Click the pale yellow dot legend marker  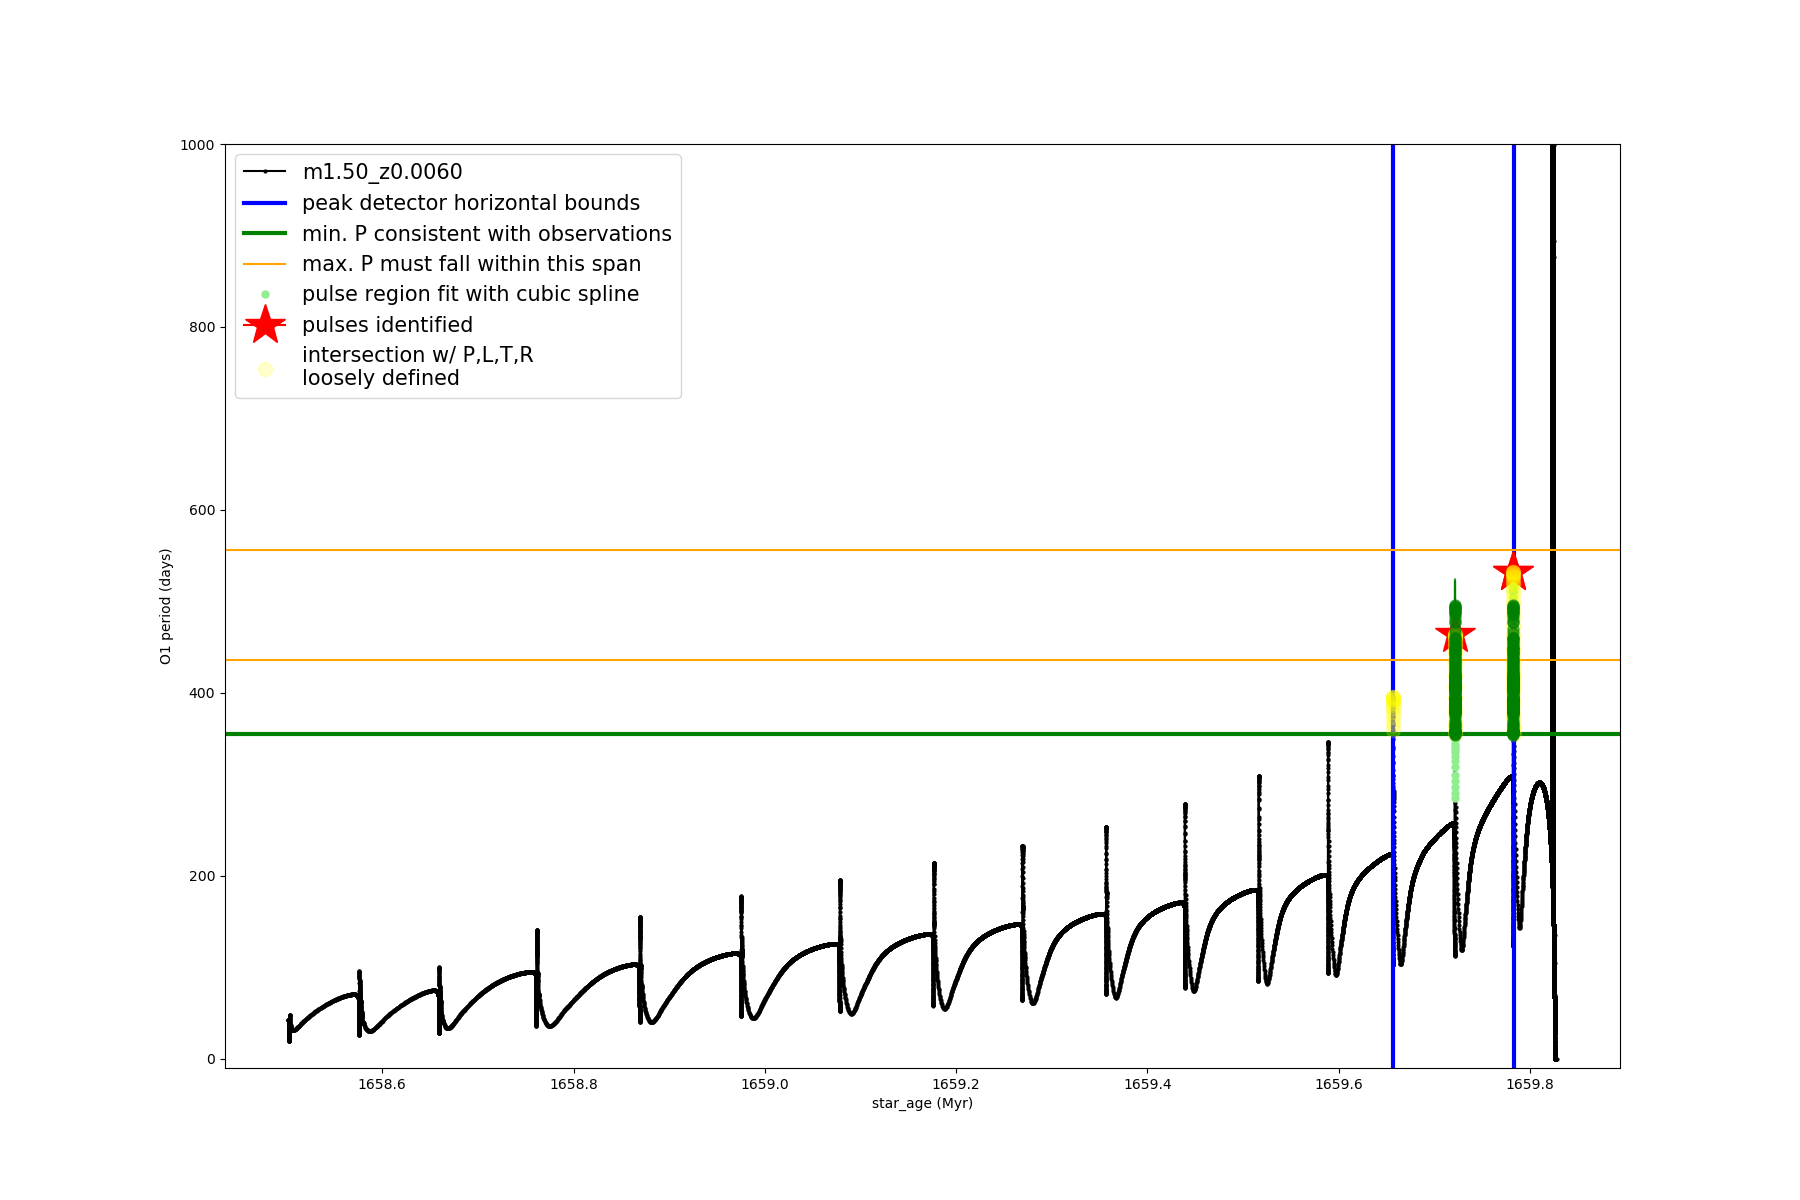(x=265, y=369)
